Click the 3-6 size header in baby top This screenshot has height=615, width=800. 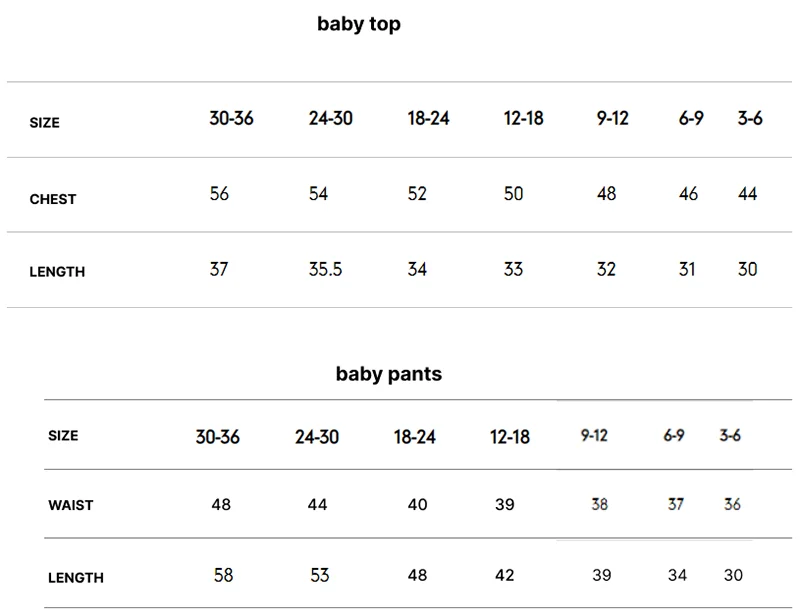tap(750, 118)
